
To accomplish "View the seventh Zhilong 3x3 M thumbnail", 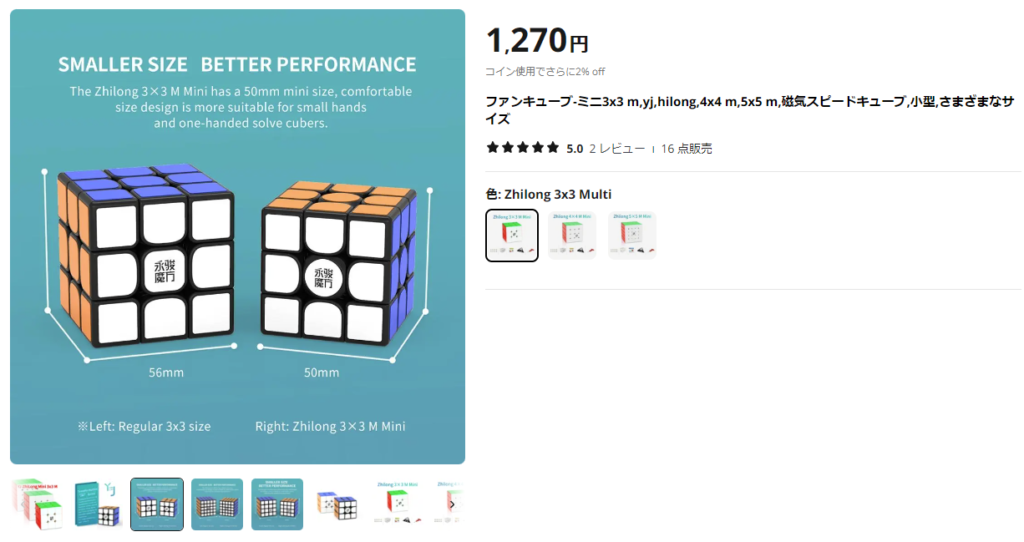I will point(397,504).
